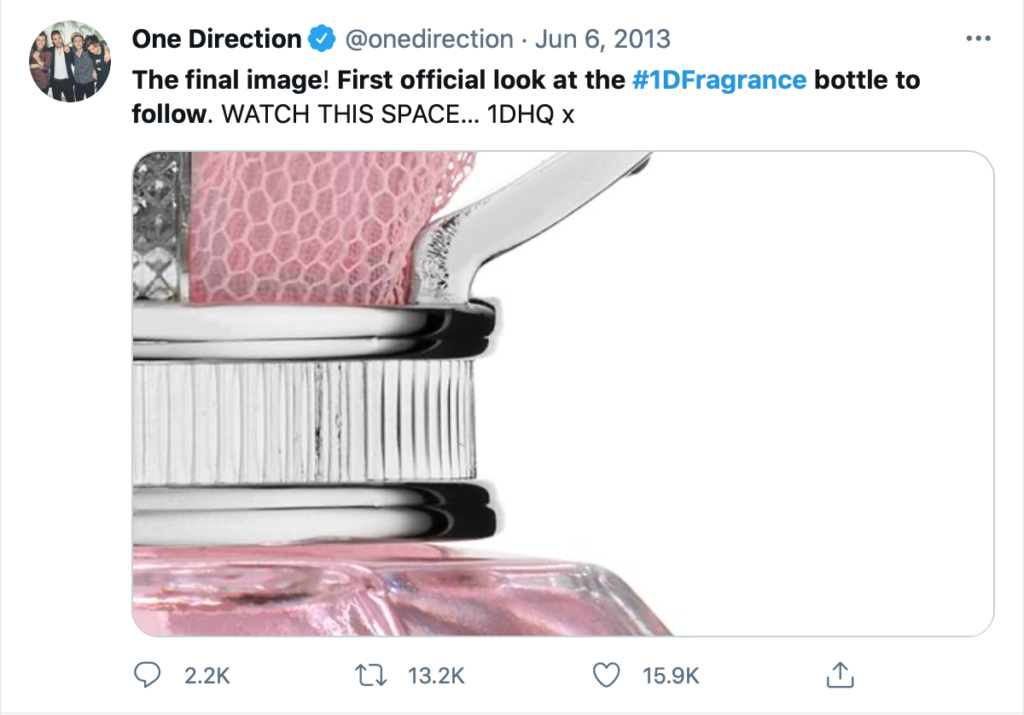Viewport: 1024px width, 715px height.
Task: Click the 2.2K reply count
Action: point(208,676)
